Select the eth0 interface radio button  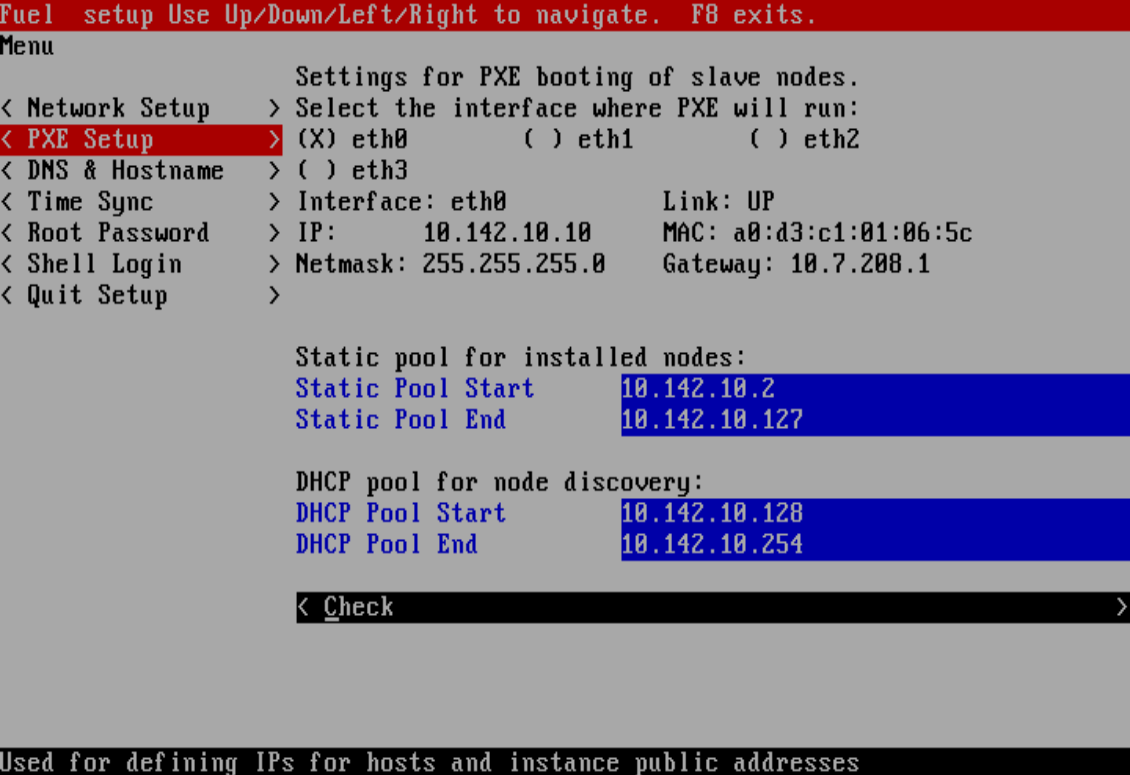[352, 139]
